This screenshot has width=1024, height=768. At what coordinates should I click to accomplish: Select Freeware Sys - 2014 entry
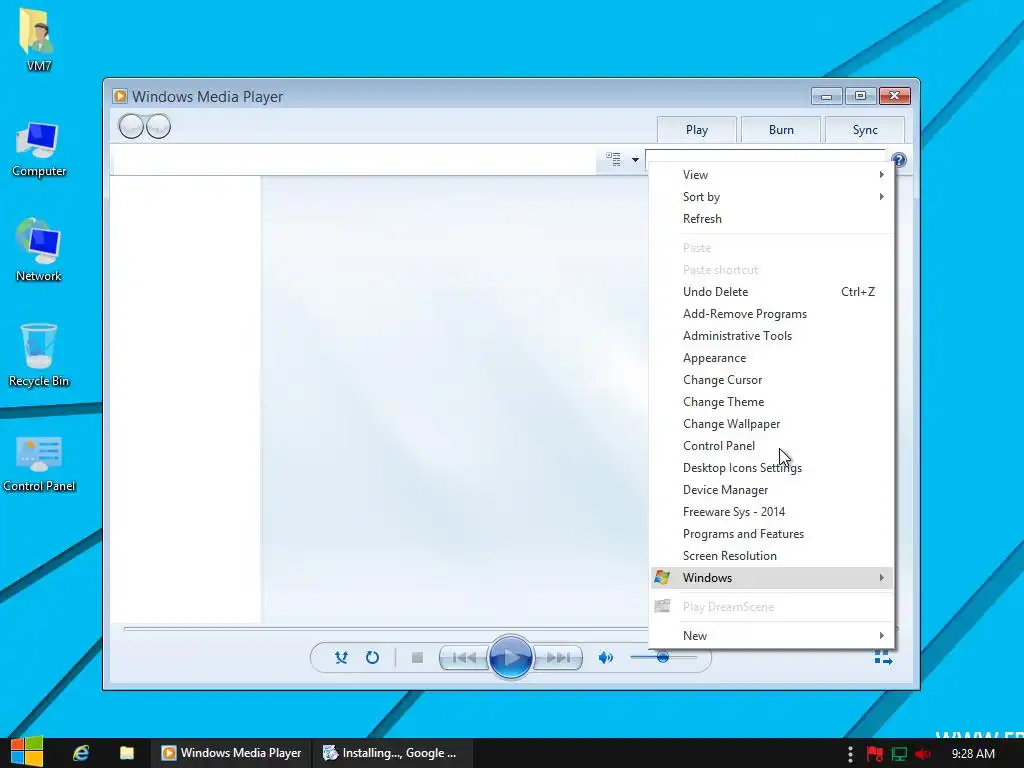(772, 512)
